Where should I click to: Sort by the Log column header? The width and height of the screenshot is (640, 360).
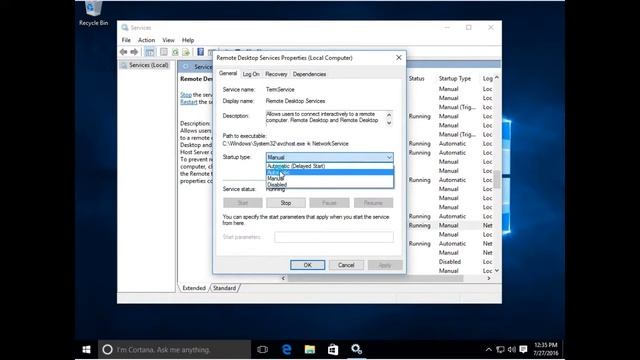(x=488, y=78)
